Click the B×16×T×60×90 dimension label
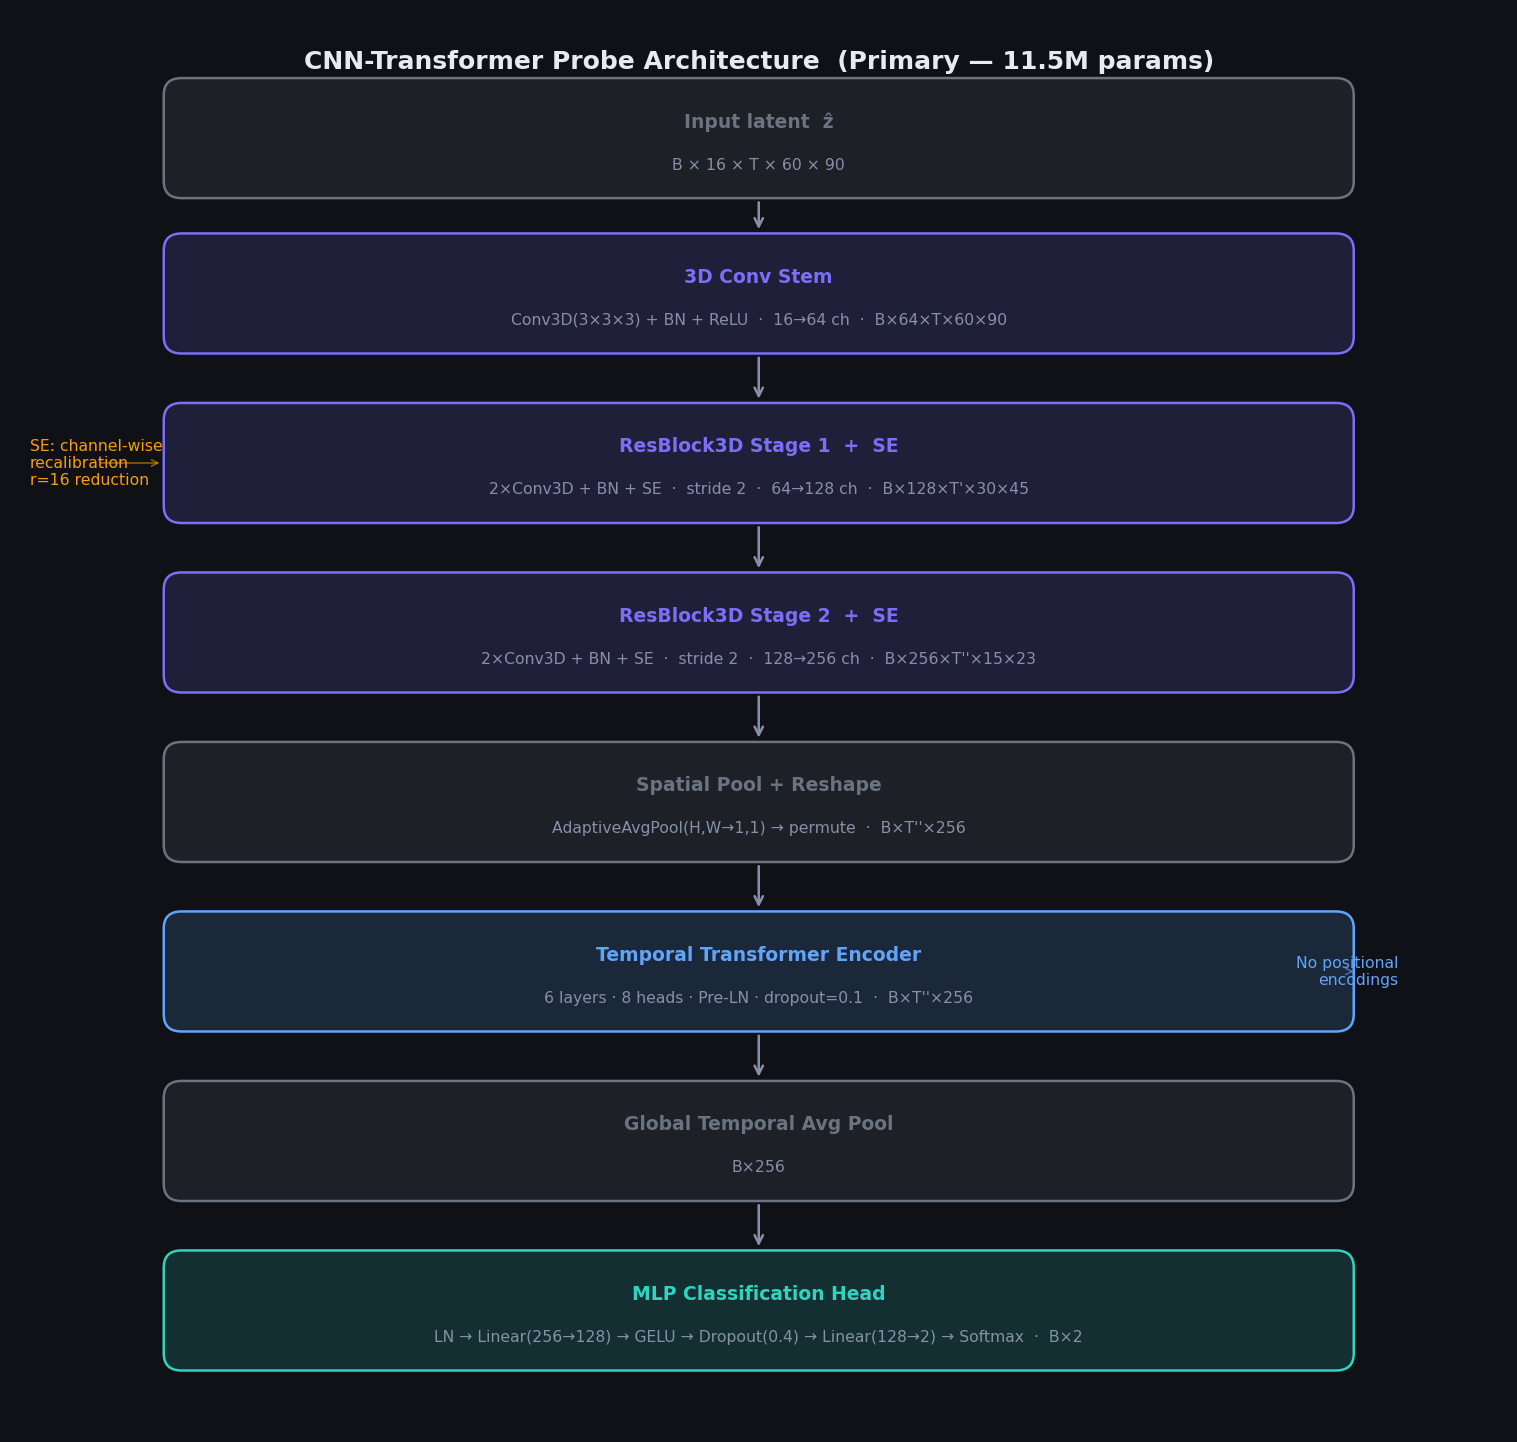Screen dimensions: 1517x1442 pos(758,164)
